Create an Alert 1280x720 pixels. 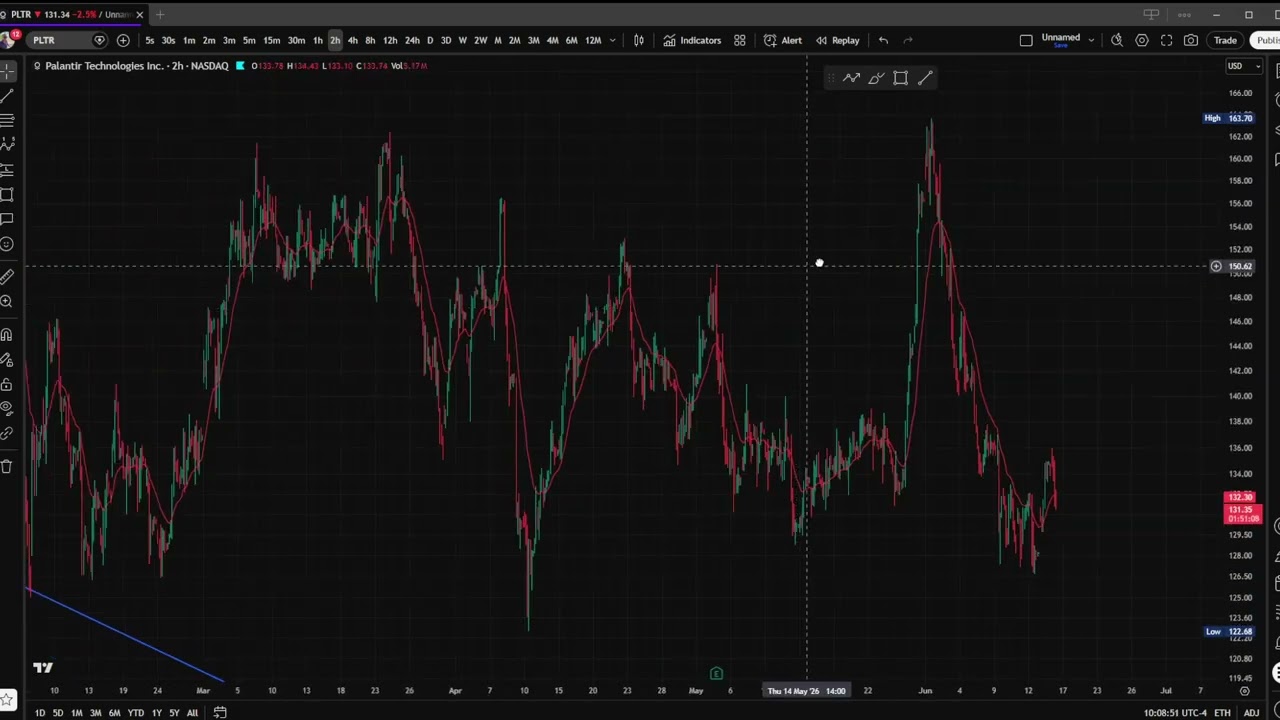pos(783,40)
